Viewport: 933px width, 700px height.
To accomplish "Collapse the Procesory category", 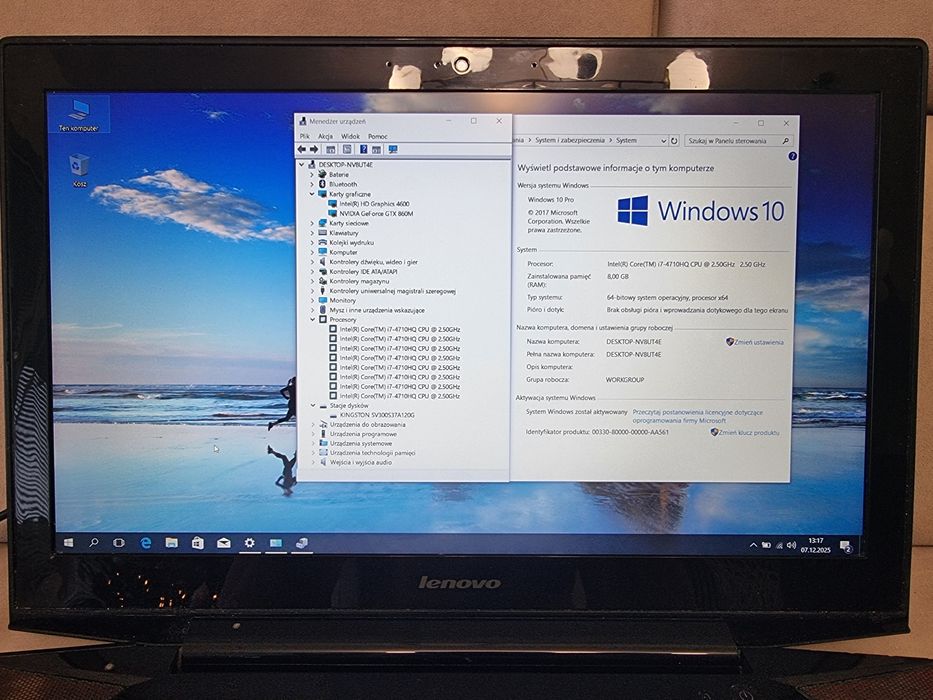I will pos(312,320).
